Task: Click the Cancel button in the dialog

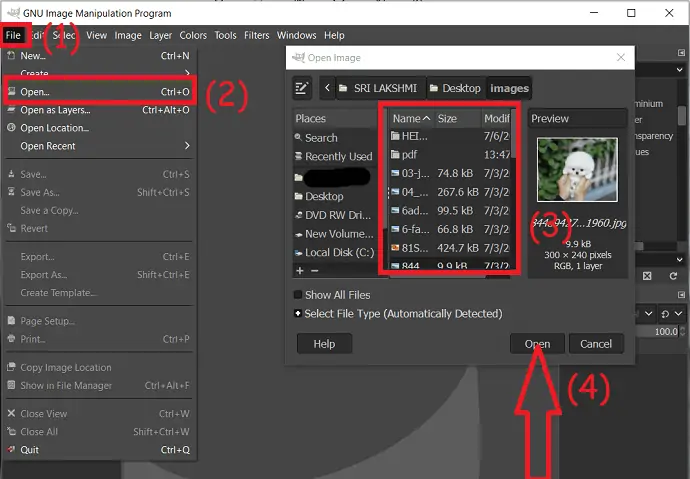Action: coord(596,344)
